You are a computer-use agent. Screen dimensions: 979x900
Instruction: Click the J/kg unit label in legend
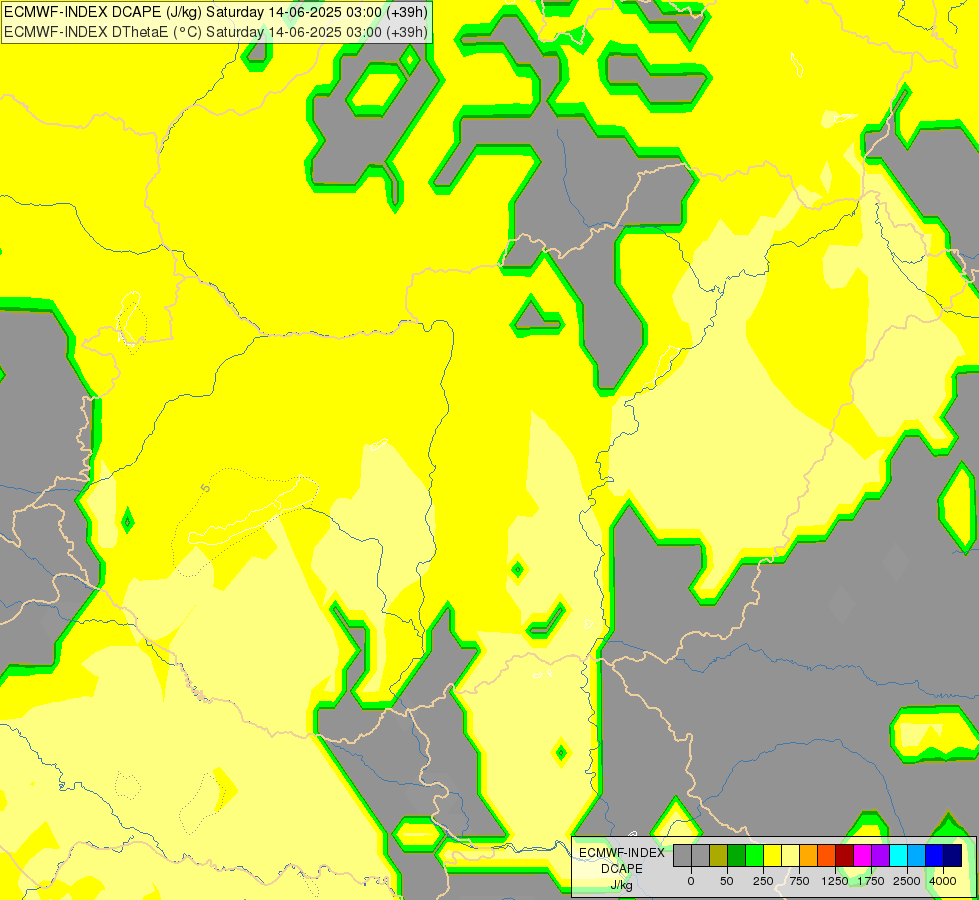click(x=622, y=886)
